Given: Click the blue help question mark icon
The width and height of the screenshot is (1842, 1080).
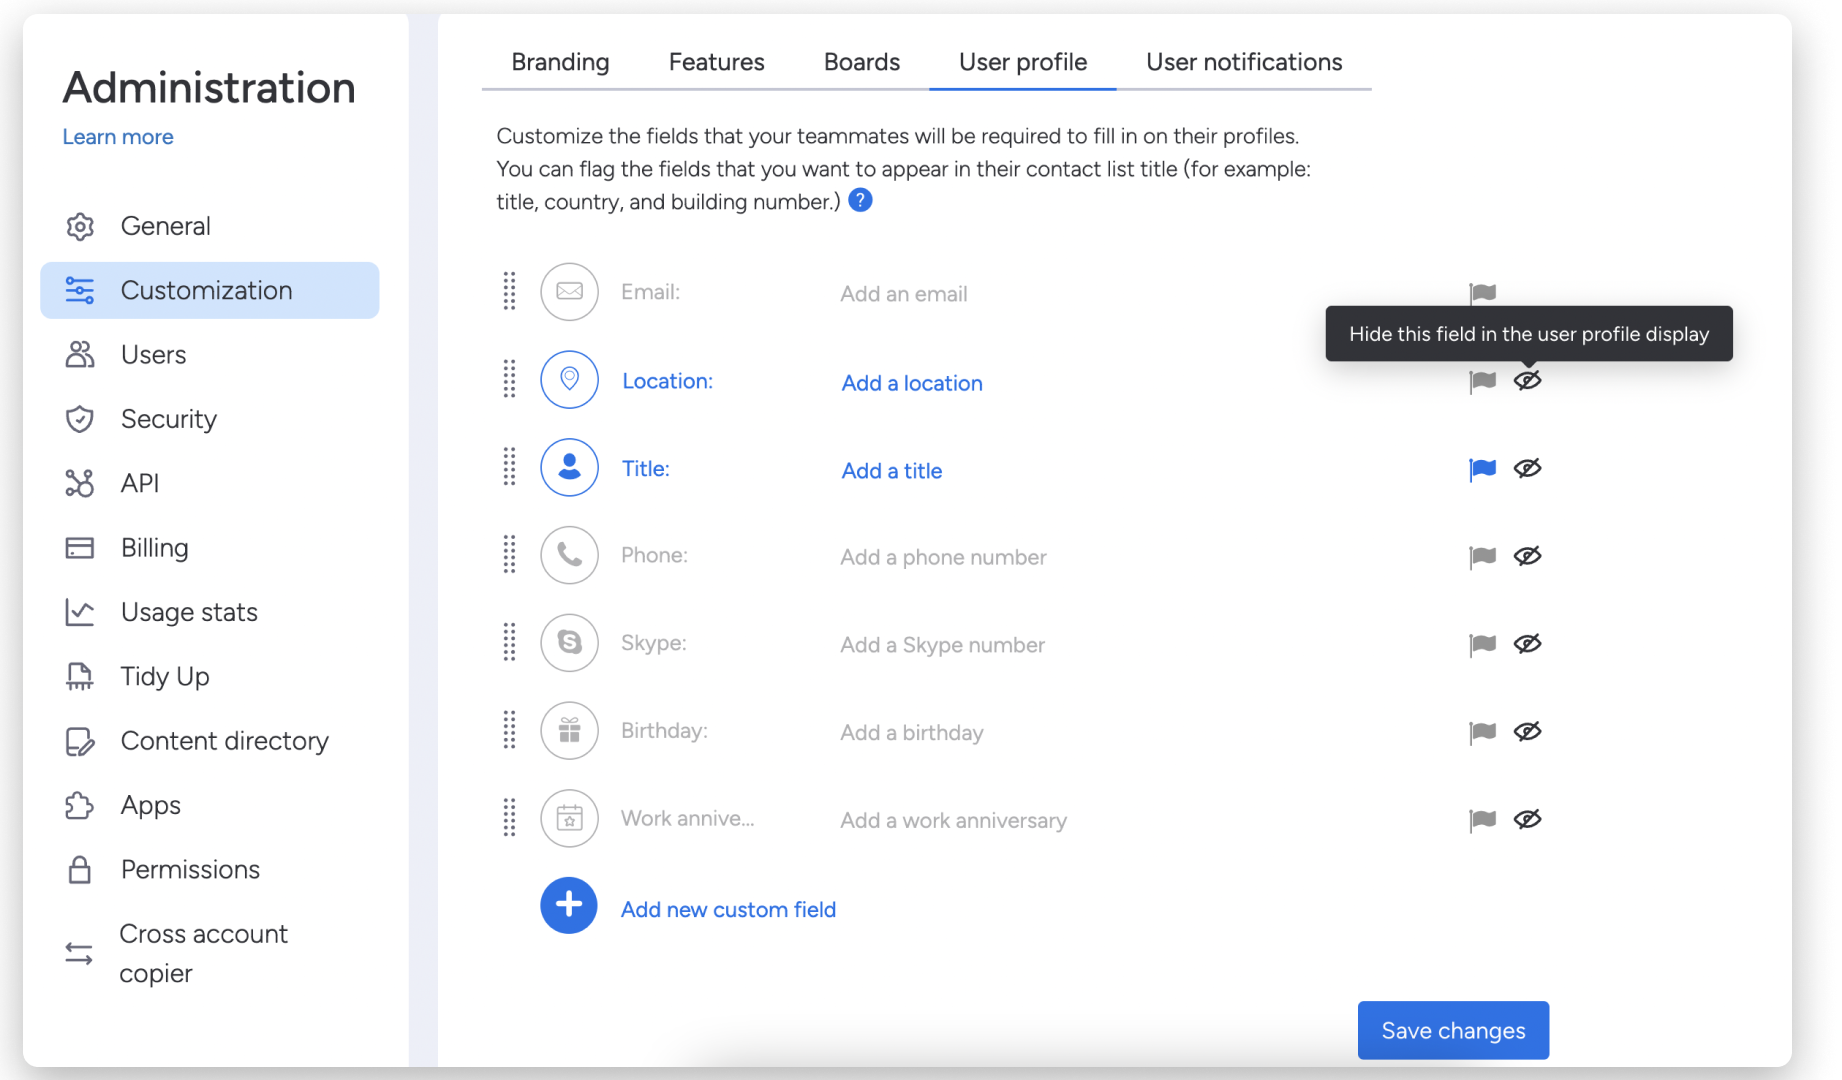Looking at the screenshot, I should (860, 200).
